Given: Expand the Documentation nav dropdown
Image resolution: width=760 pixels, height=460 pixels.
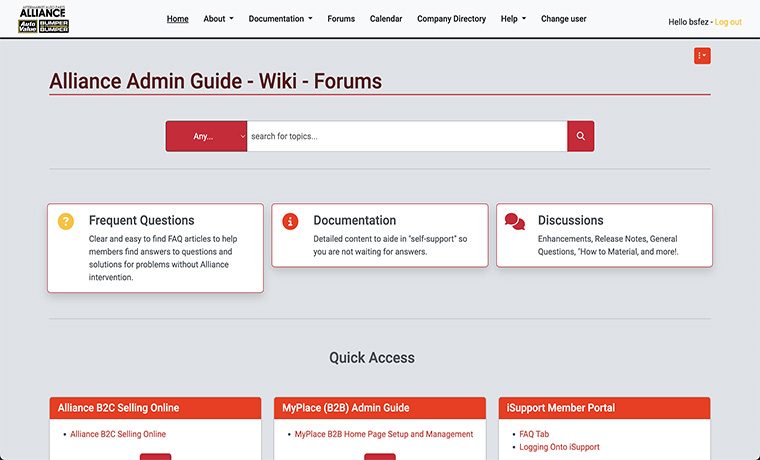Looking at the screenshot, I should [x=280, y=19].
